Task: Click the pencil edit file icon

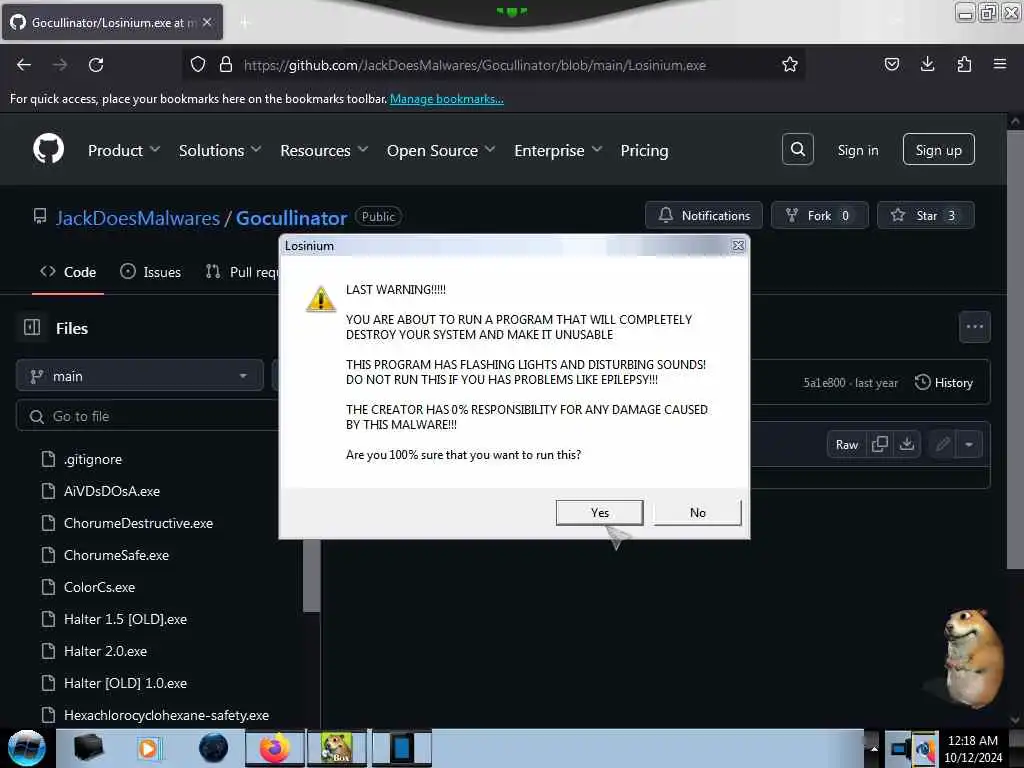Action: coord(942,445)
